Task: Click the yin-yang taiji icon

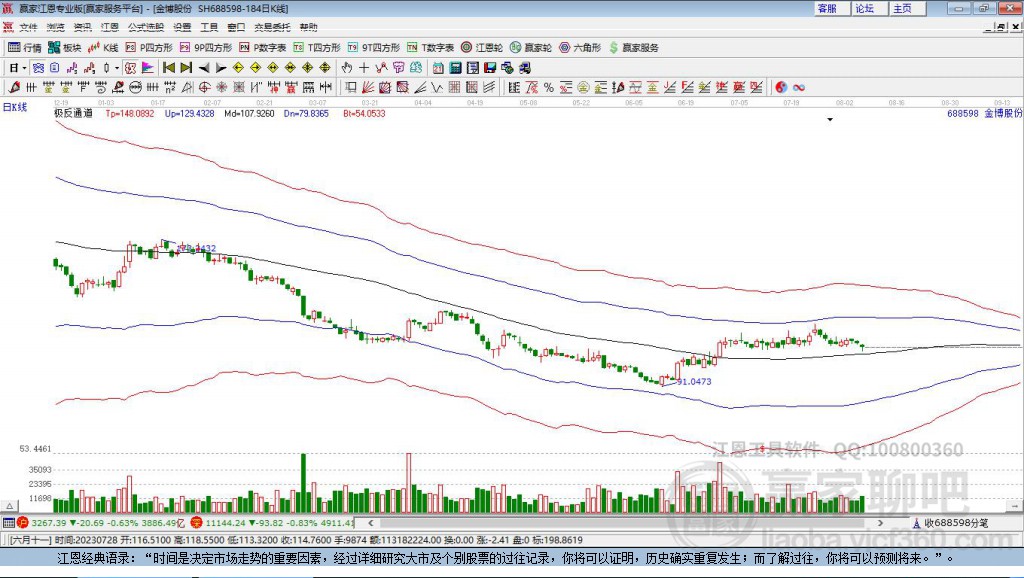Action: [781, 88]
